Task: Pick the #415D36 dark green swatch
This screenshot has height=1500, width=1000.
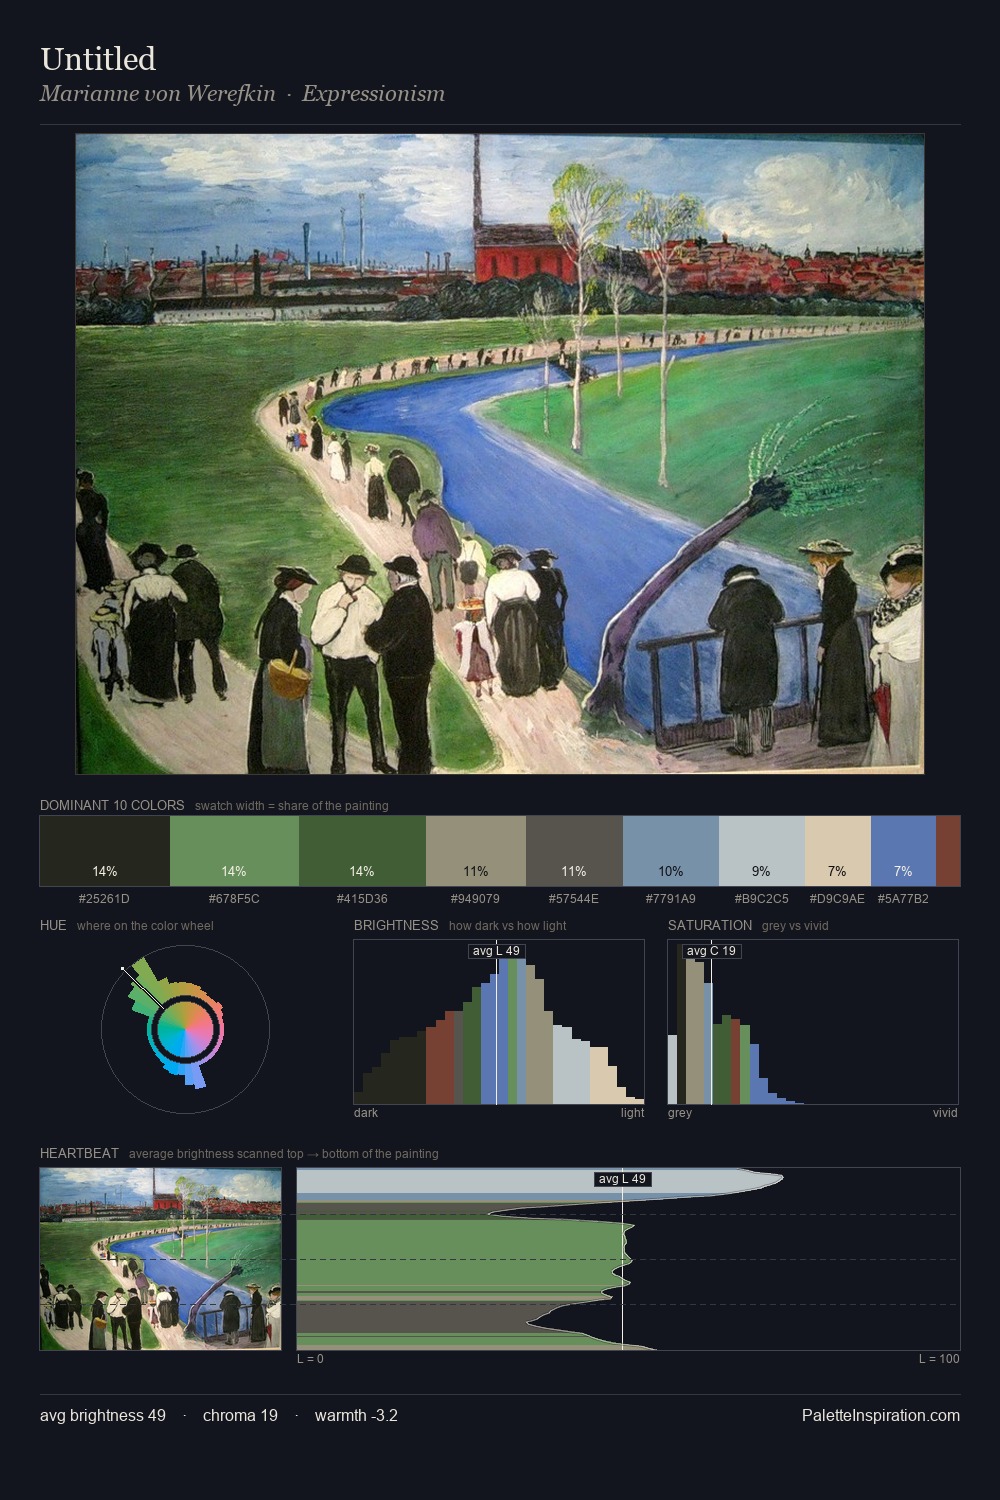Action: coord(362,851)
